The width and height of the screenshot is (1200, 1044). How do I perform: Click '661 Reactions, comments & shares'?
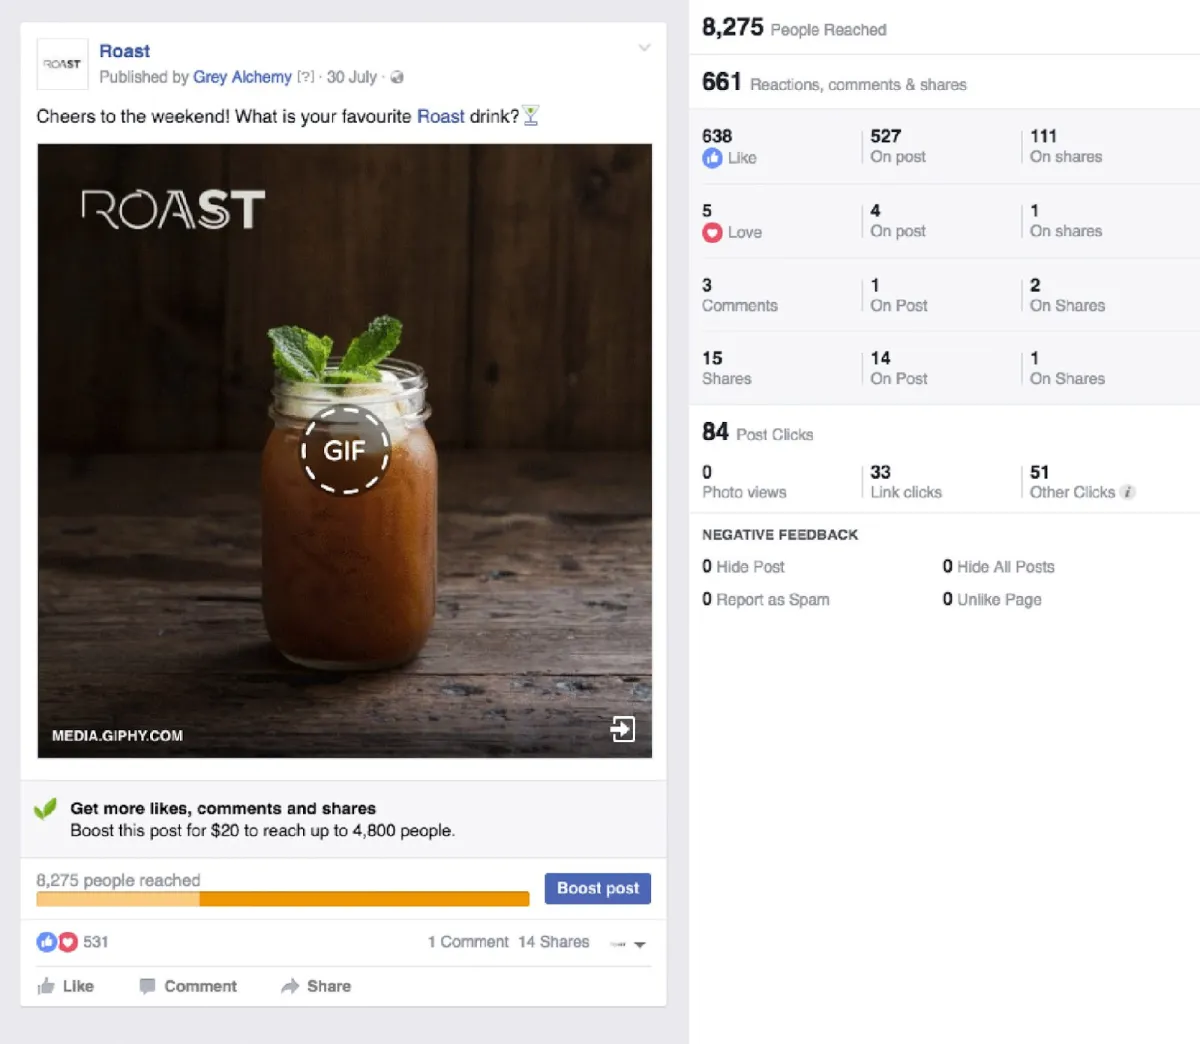834,82
